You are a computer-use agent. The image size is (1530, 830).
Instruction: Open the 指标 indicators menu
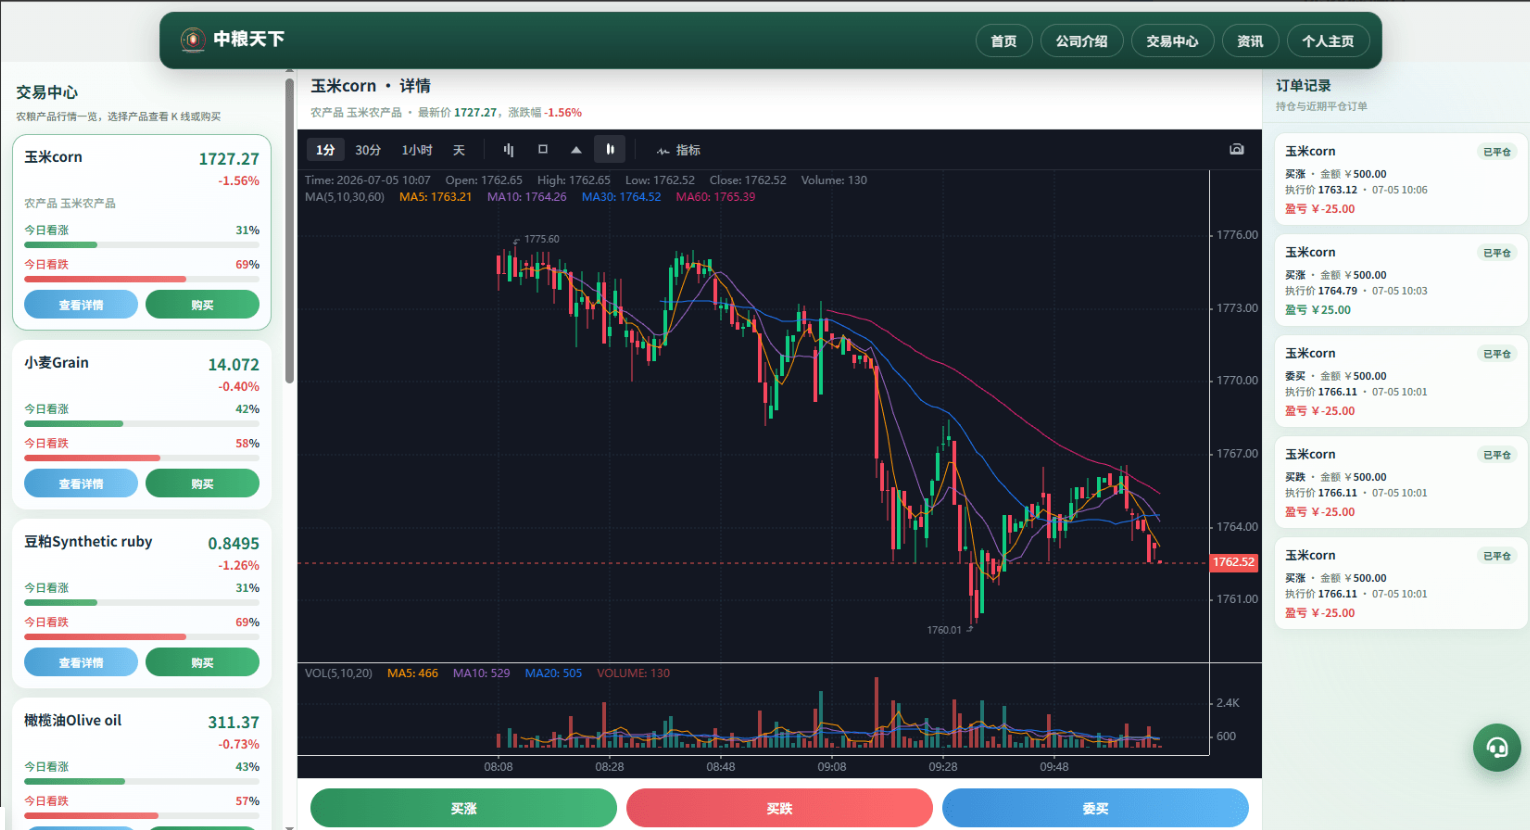(678, 150)
